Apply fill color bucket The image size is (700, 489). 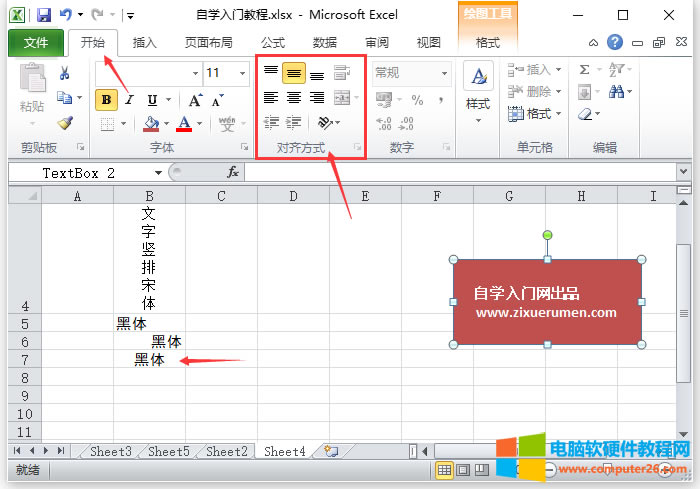[x=151, y=124]
